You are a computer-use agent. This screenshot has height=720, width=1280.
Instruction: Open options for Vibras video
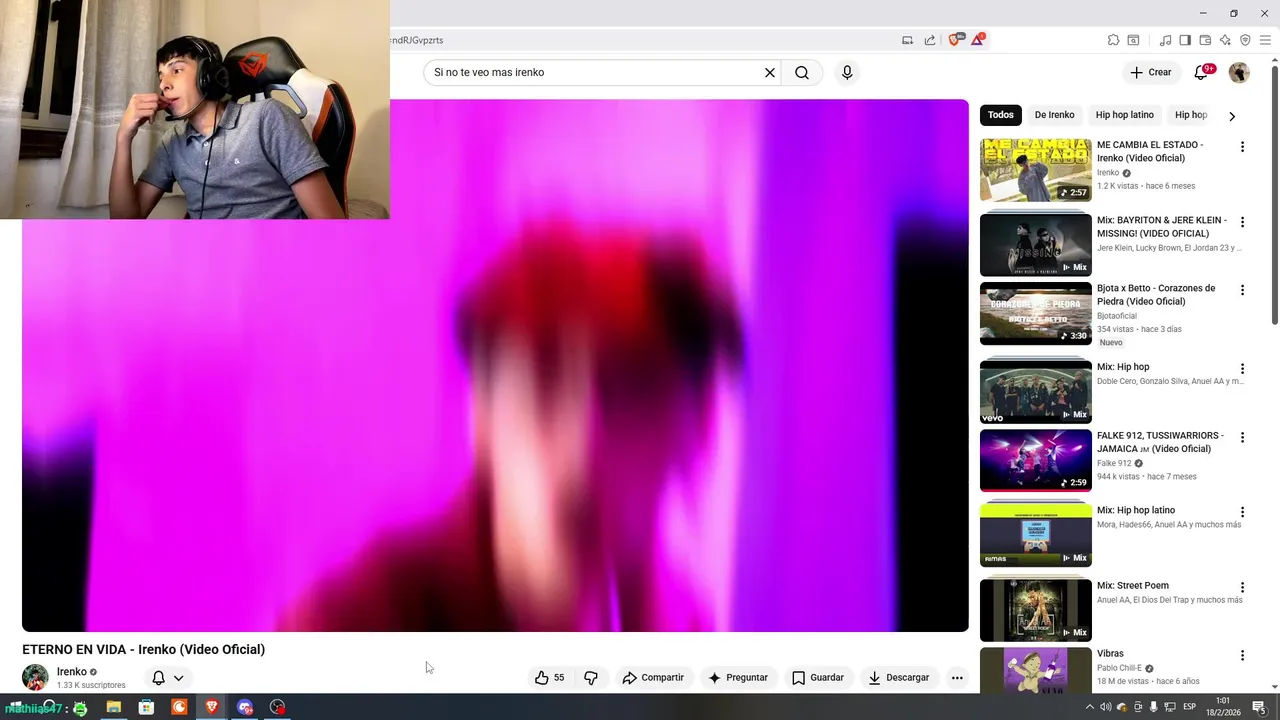1242,655
